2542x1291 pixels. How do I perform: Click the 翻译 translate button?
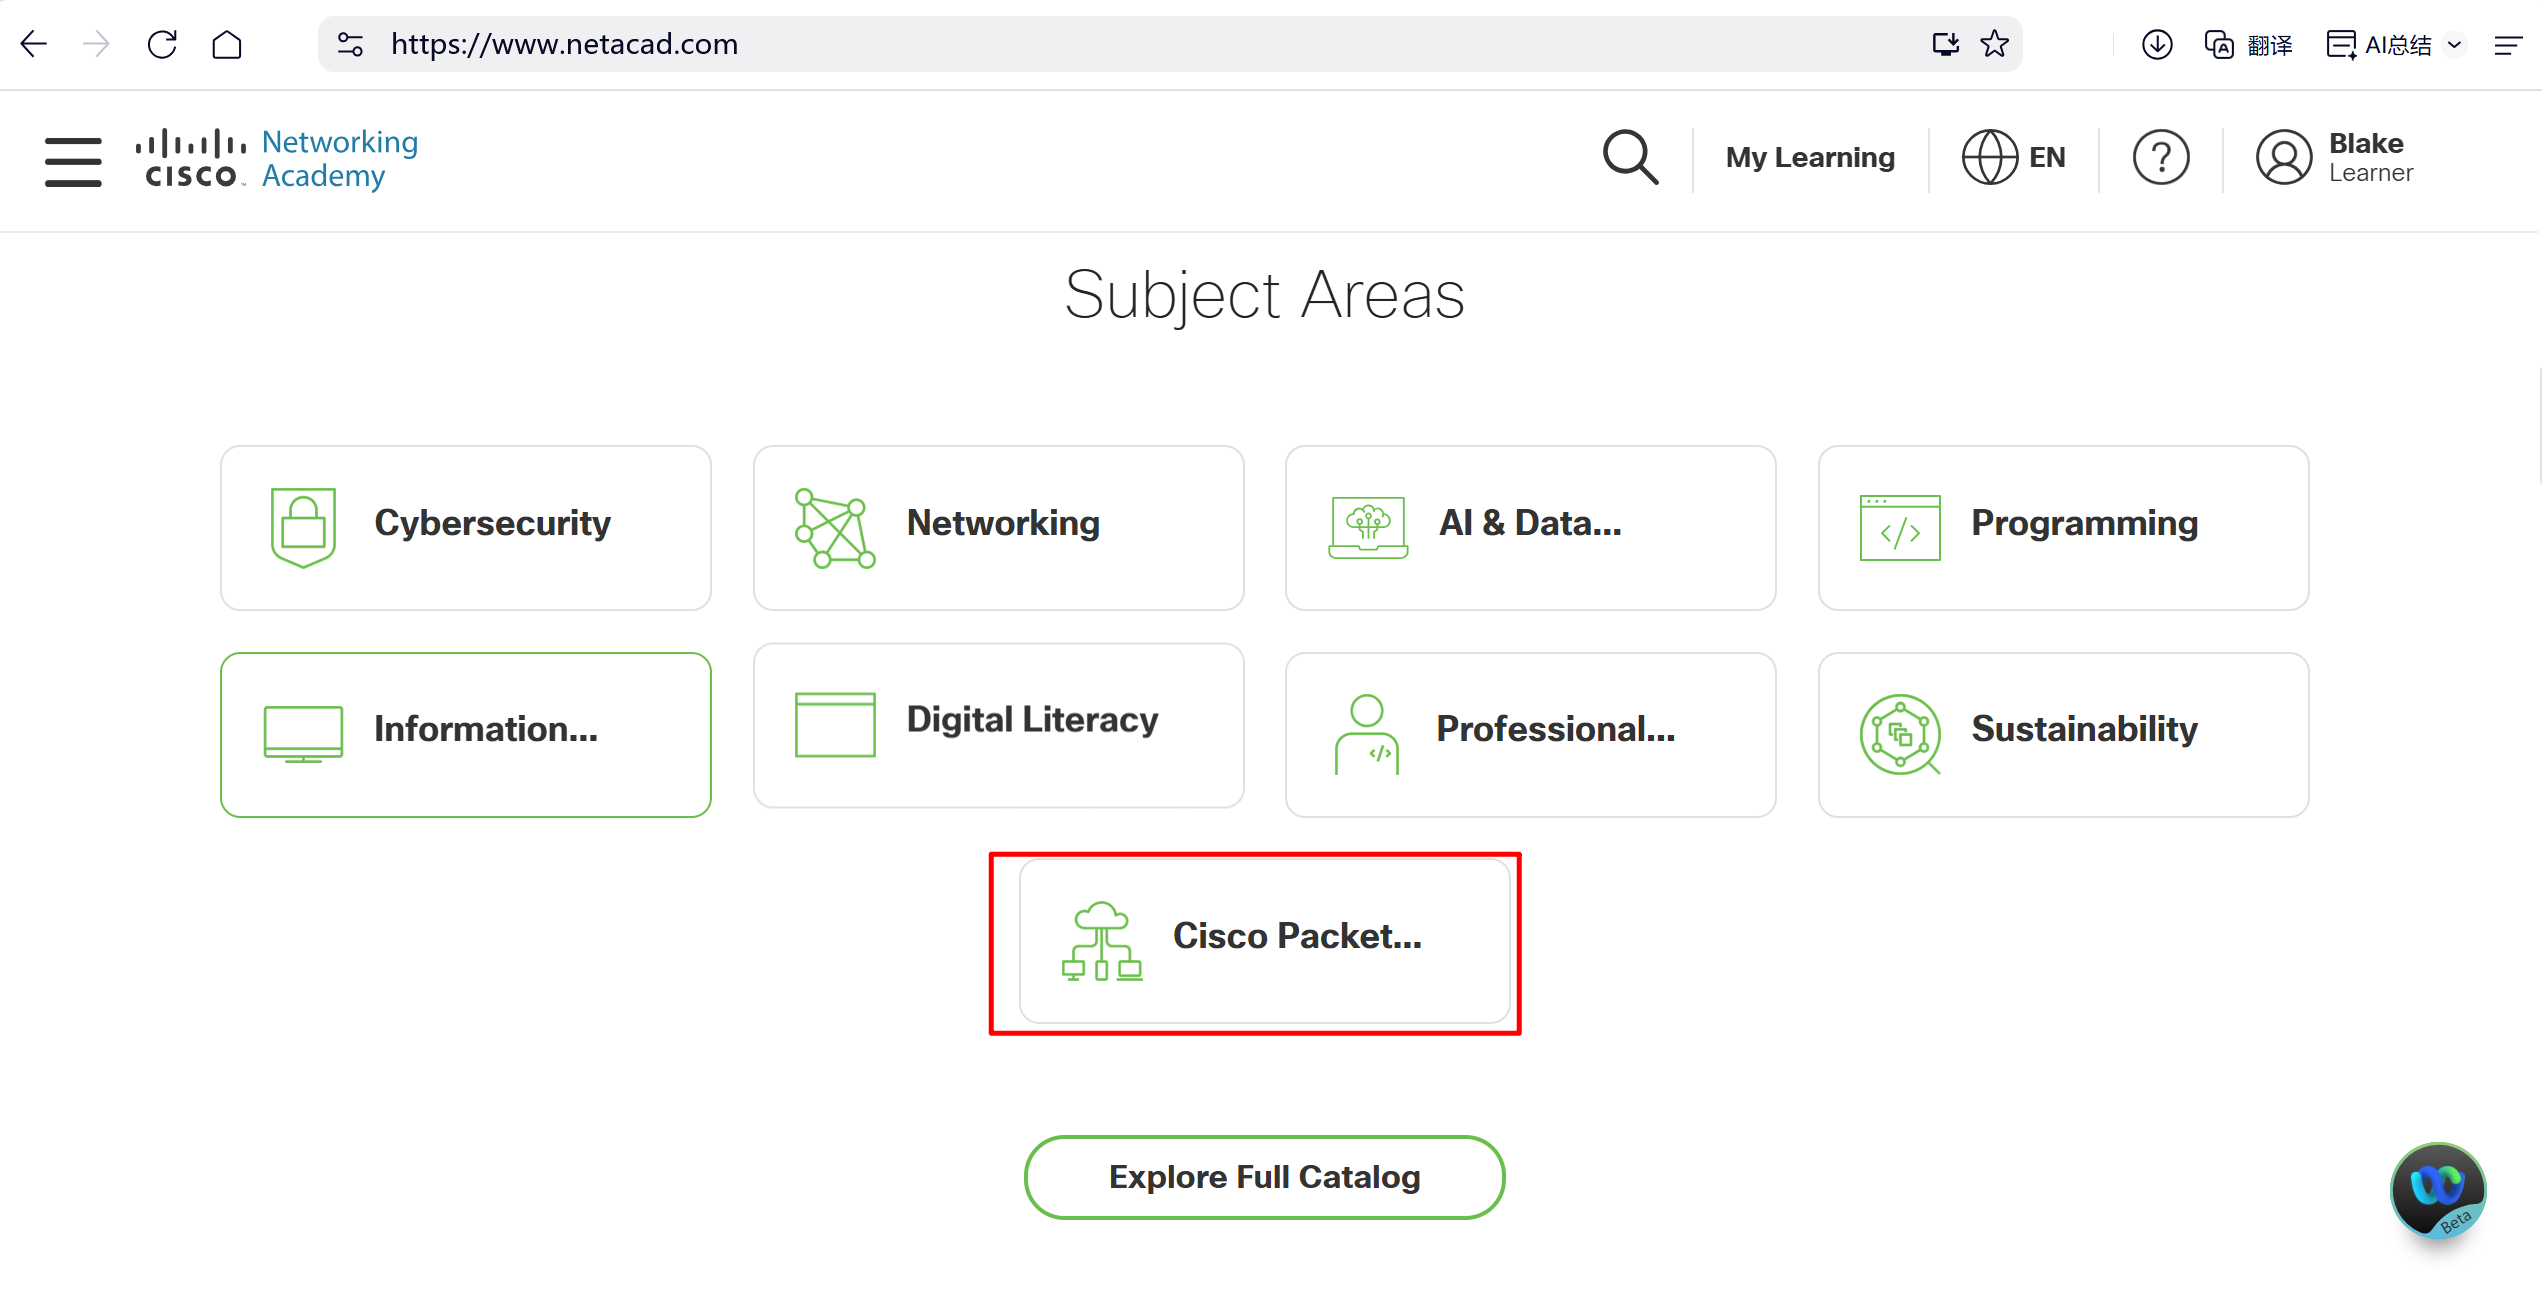(x=2248, y=45)
